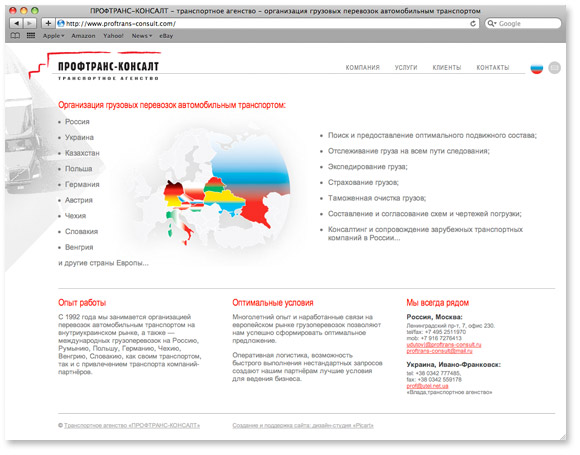The height and width of the screenshot is (455, 580).
Task: Click the 'и другие страны Европы...' text
Action: [104, 263]
